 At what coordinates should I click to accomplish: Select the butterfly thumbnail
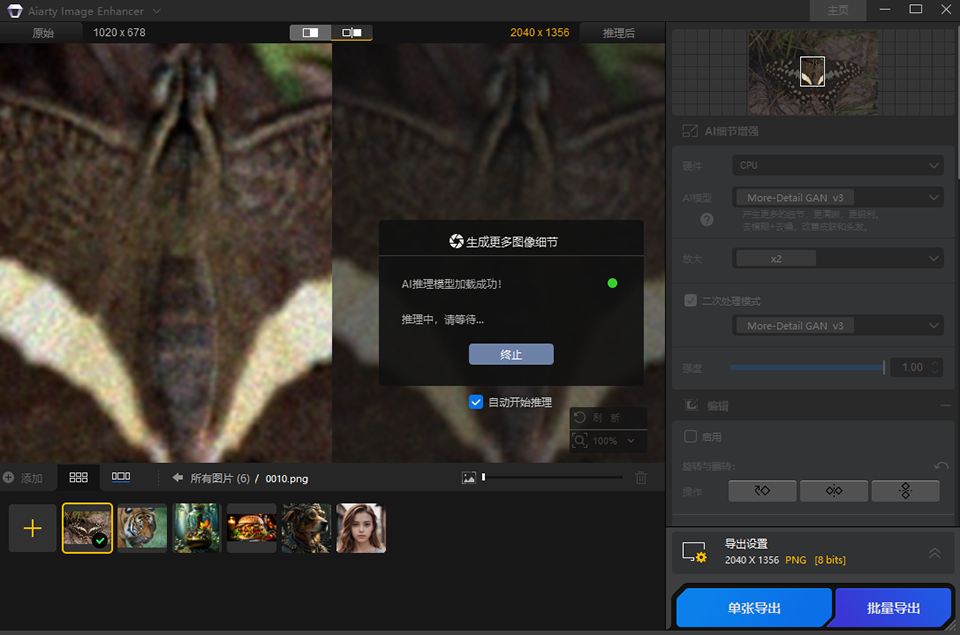click(x=87, y=528)
